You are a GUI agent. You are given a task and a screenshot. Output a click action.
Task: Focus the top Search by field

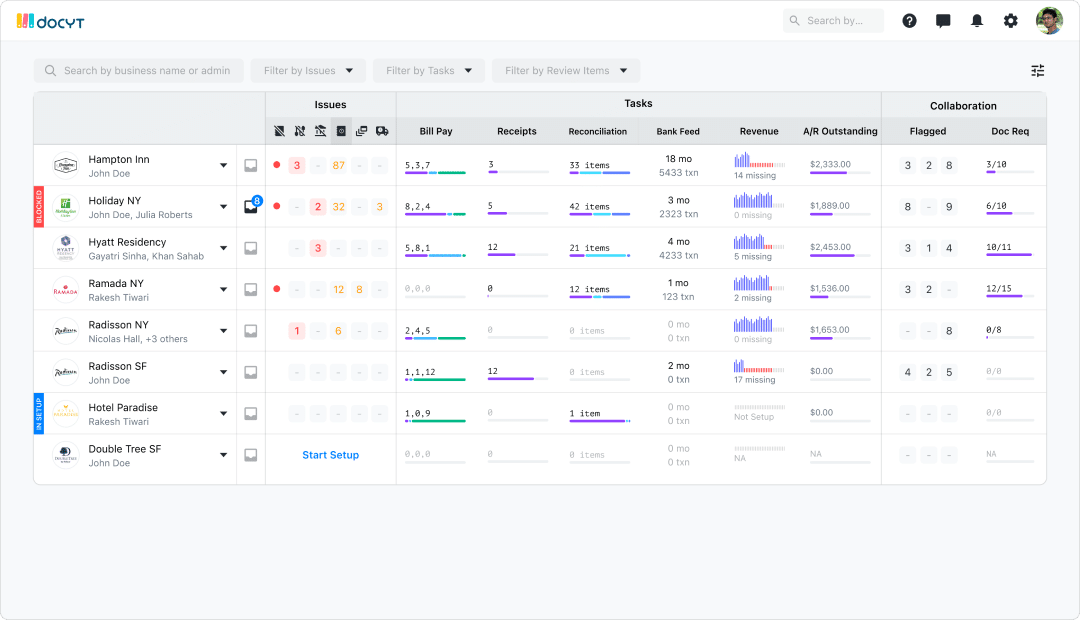833,21
